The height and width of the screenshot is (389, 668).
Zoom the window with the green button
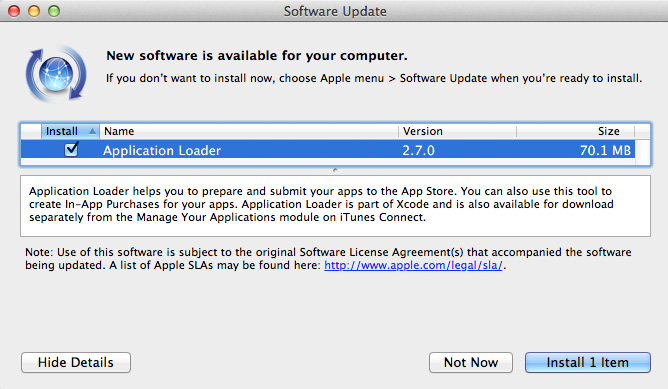click(x=54, y=11)
